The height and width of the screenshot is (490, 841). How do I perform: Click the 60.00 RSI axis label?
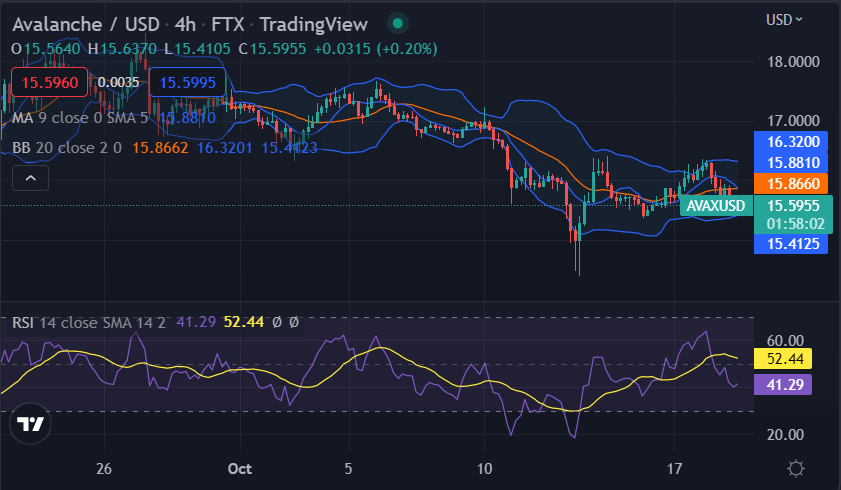[785, 340]
